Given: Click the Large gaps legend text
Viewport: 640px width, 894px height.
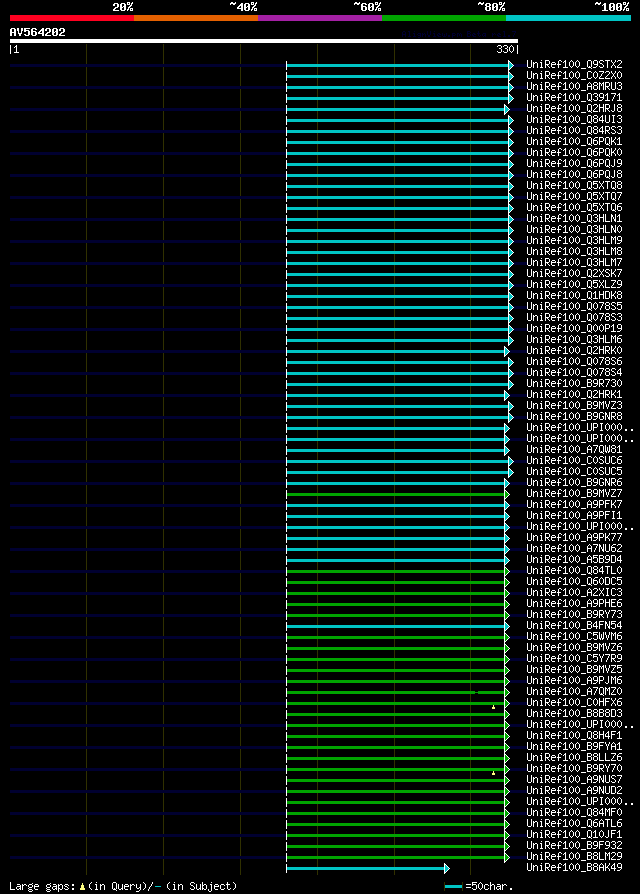Looking at the screenshot, I should [43, 886].
